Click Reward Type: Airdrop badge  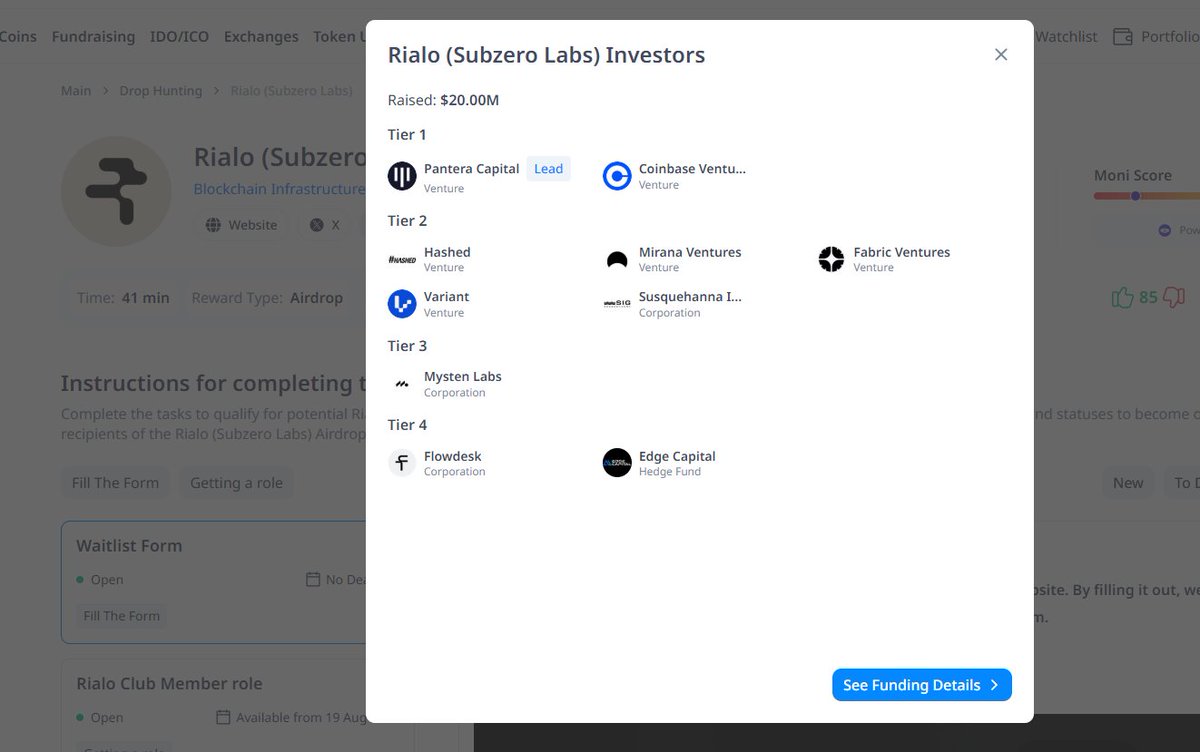click(x=267, y=298)
